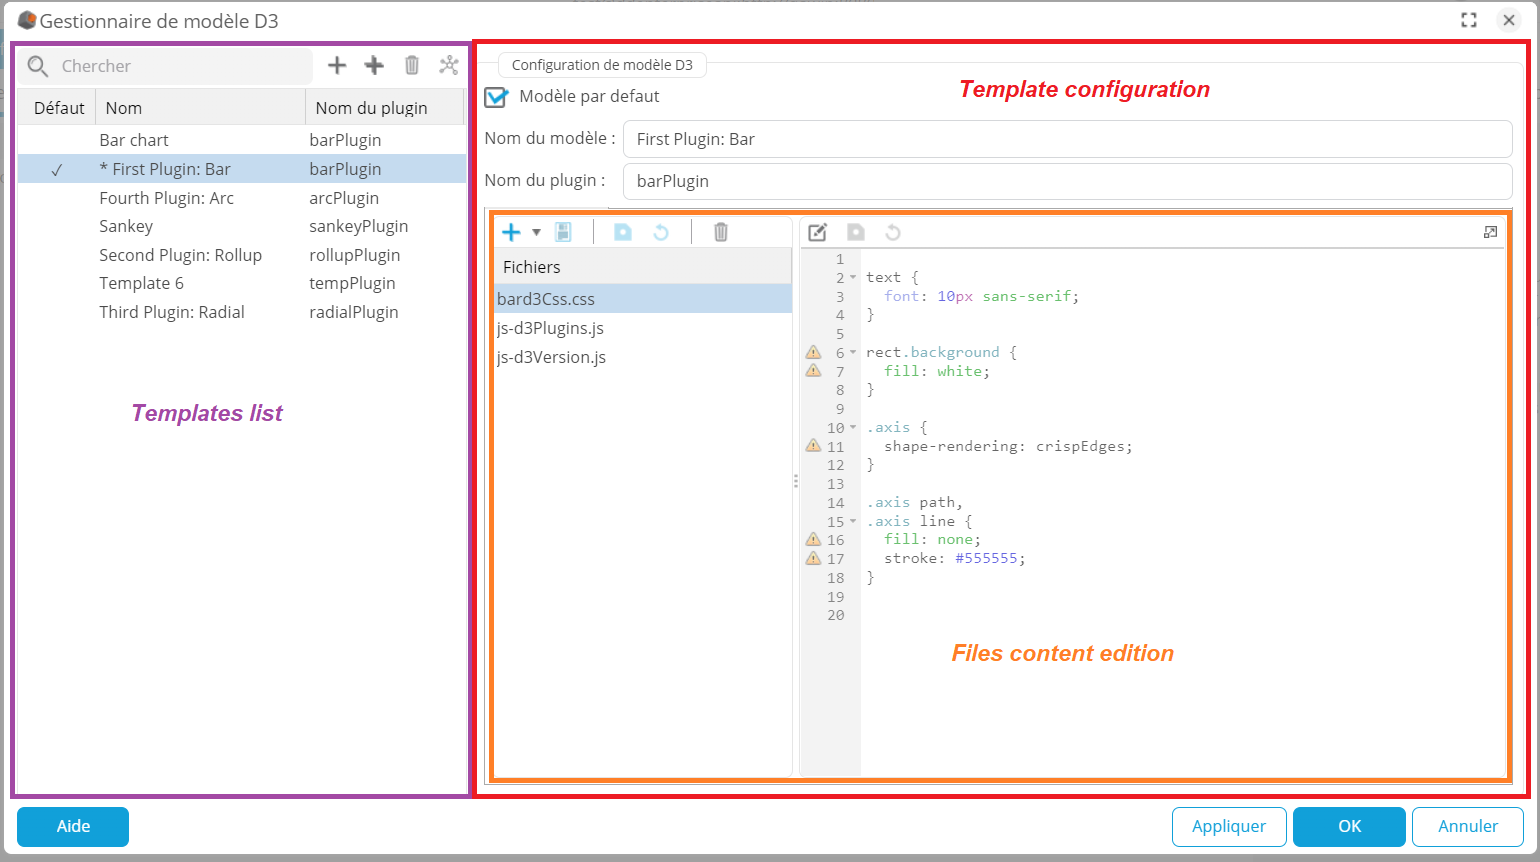Select the Third Plugin: Radial template
This screenshot has height=862, width=1540.
pyautogui.click(x=242, y=312)
